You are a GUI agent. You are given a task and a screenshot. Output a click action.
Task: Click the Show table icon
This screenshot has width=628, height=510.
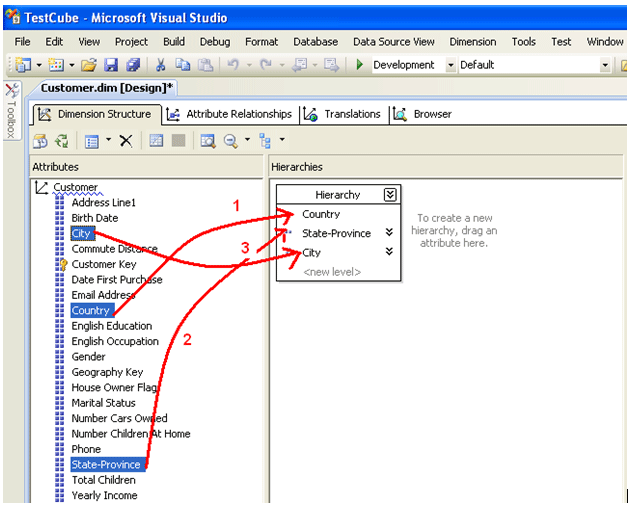coord(156,141)
